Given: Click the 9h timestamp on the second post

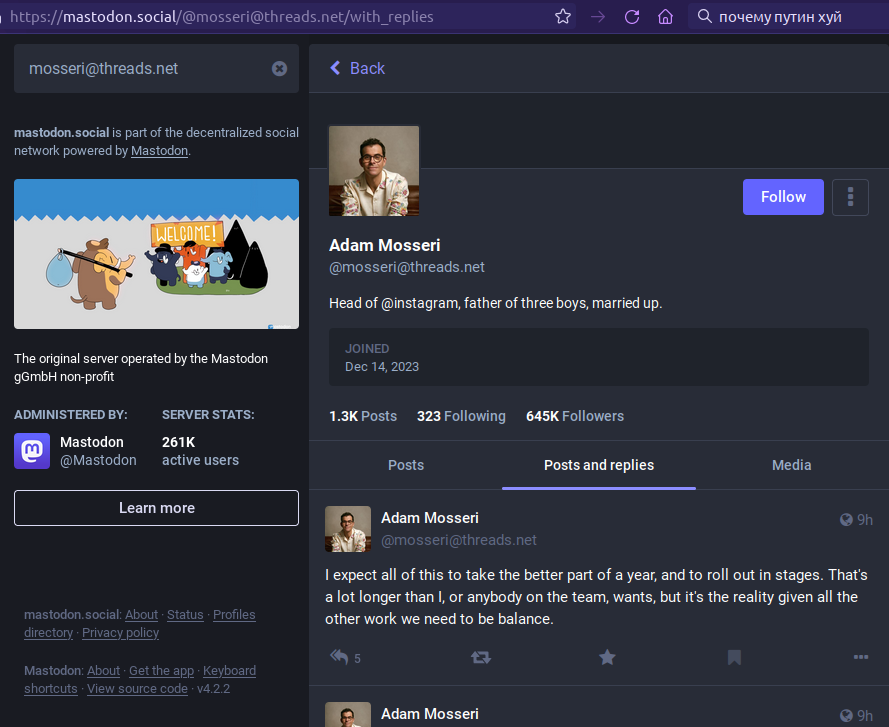Looking at the screenshot, I should tap(865, 716).
